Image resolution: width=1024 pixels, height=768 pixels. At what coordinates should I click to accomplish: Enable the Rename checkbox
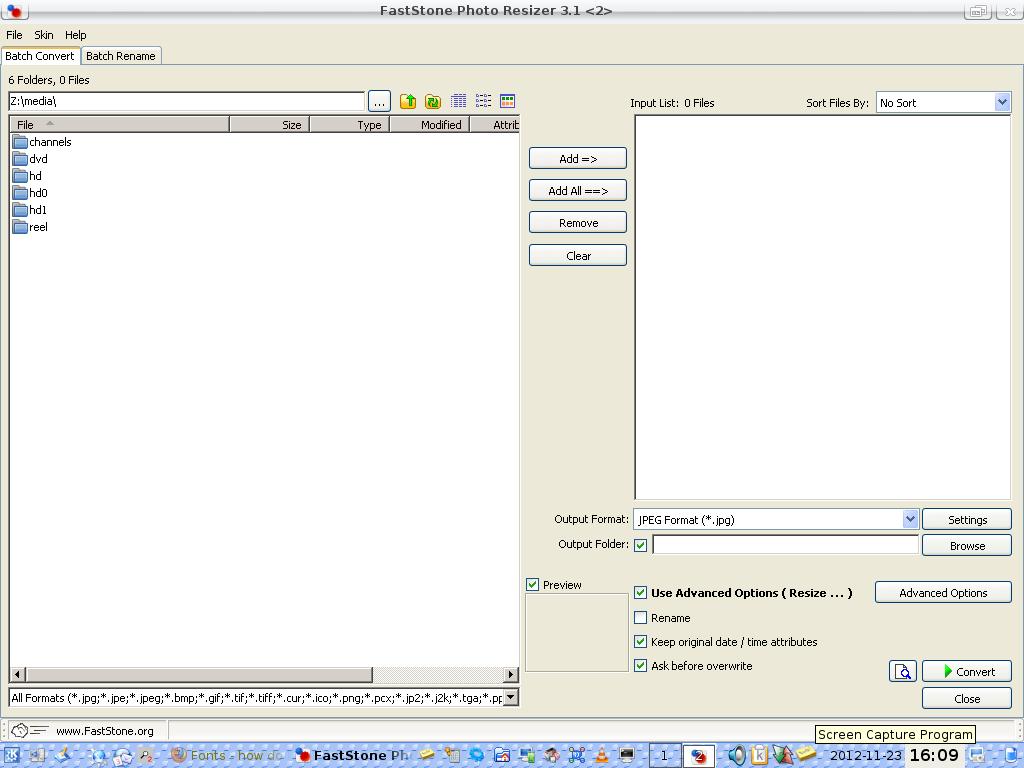(641, 618)
